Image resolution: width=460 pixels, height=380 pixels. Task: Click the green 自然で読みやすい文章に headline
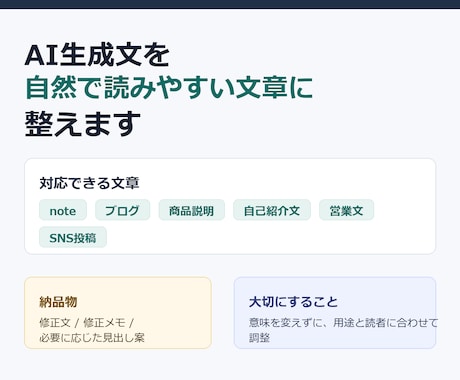coord(169,88)
